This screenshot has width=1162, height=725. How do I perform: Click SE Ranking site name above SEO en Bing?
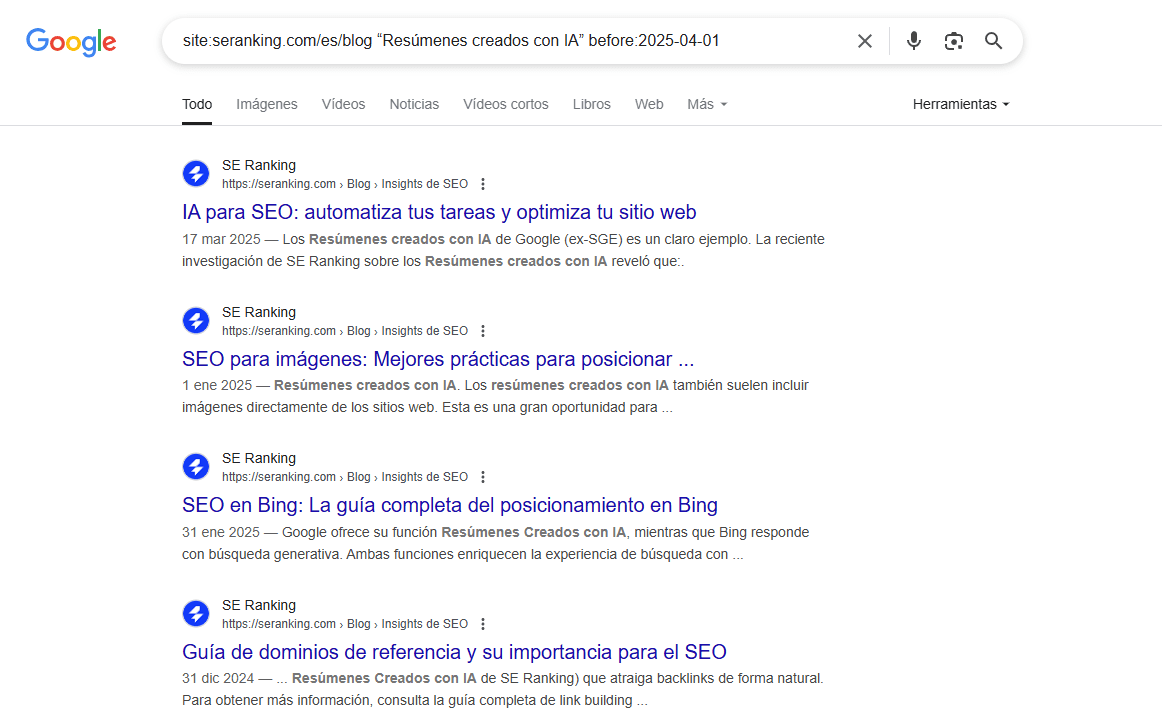click(259, 458)
